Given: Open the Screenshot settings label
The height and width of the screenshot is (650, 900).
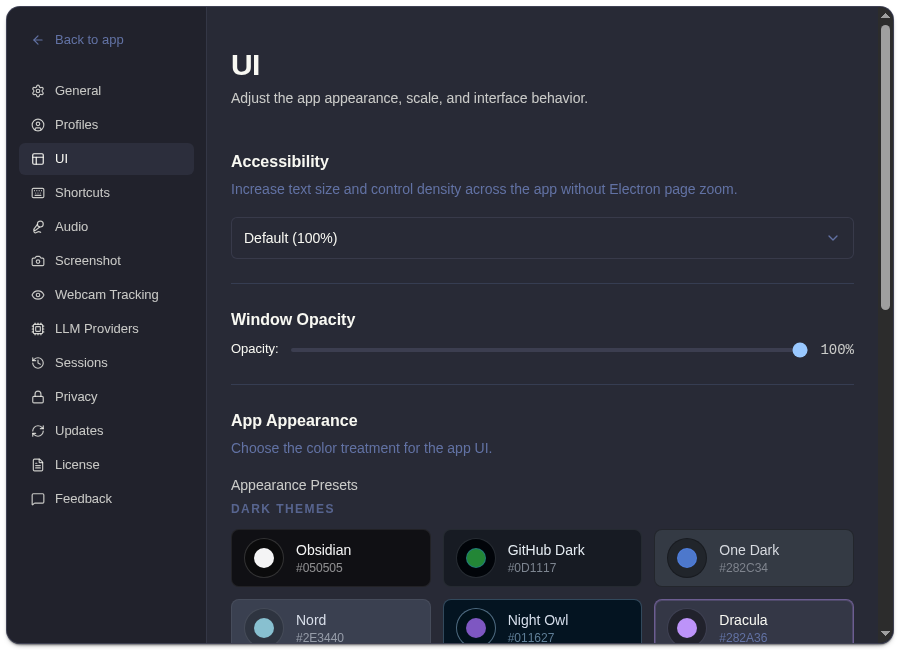Looking at the screenshot, I should (x=88, y=261).
